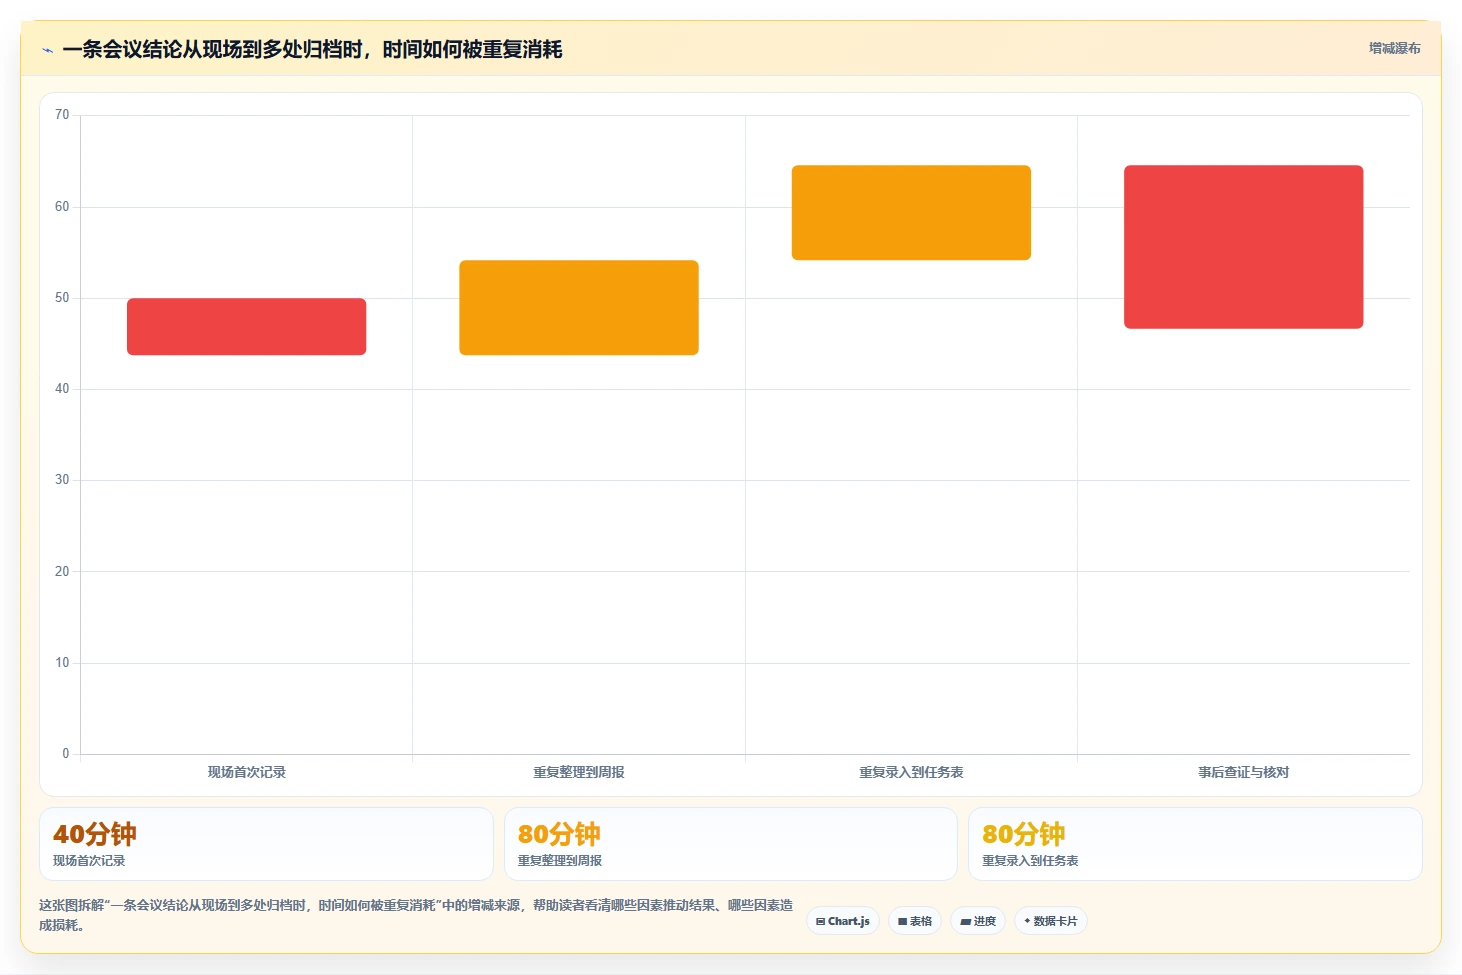Click the 表格 tag chip
The height and width of the screenshot is (975, 1462).
click(x=915, y=921)
